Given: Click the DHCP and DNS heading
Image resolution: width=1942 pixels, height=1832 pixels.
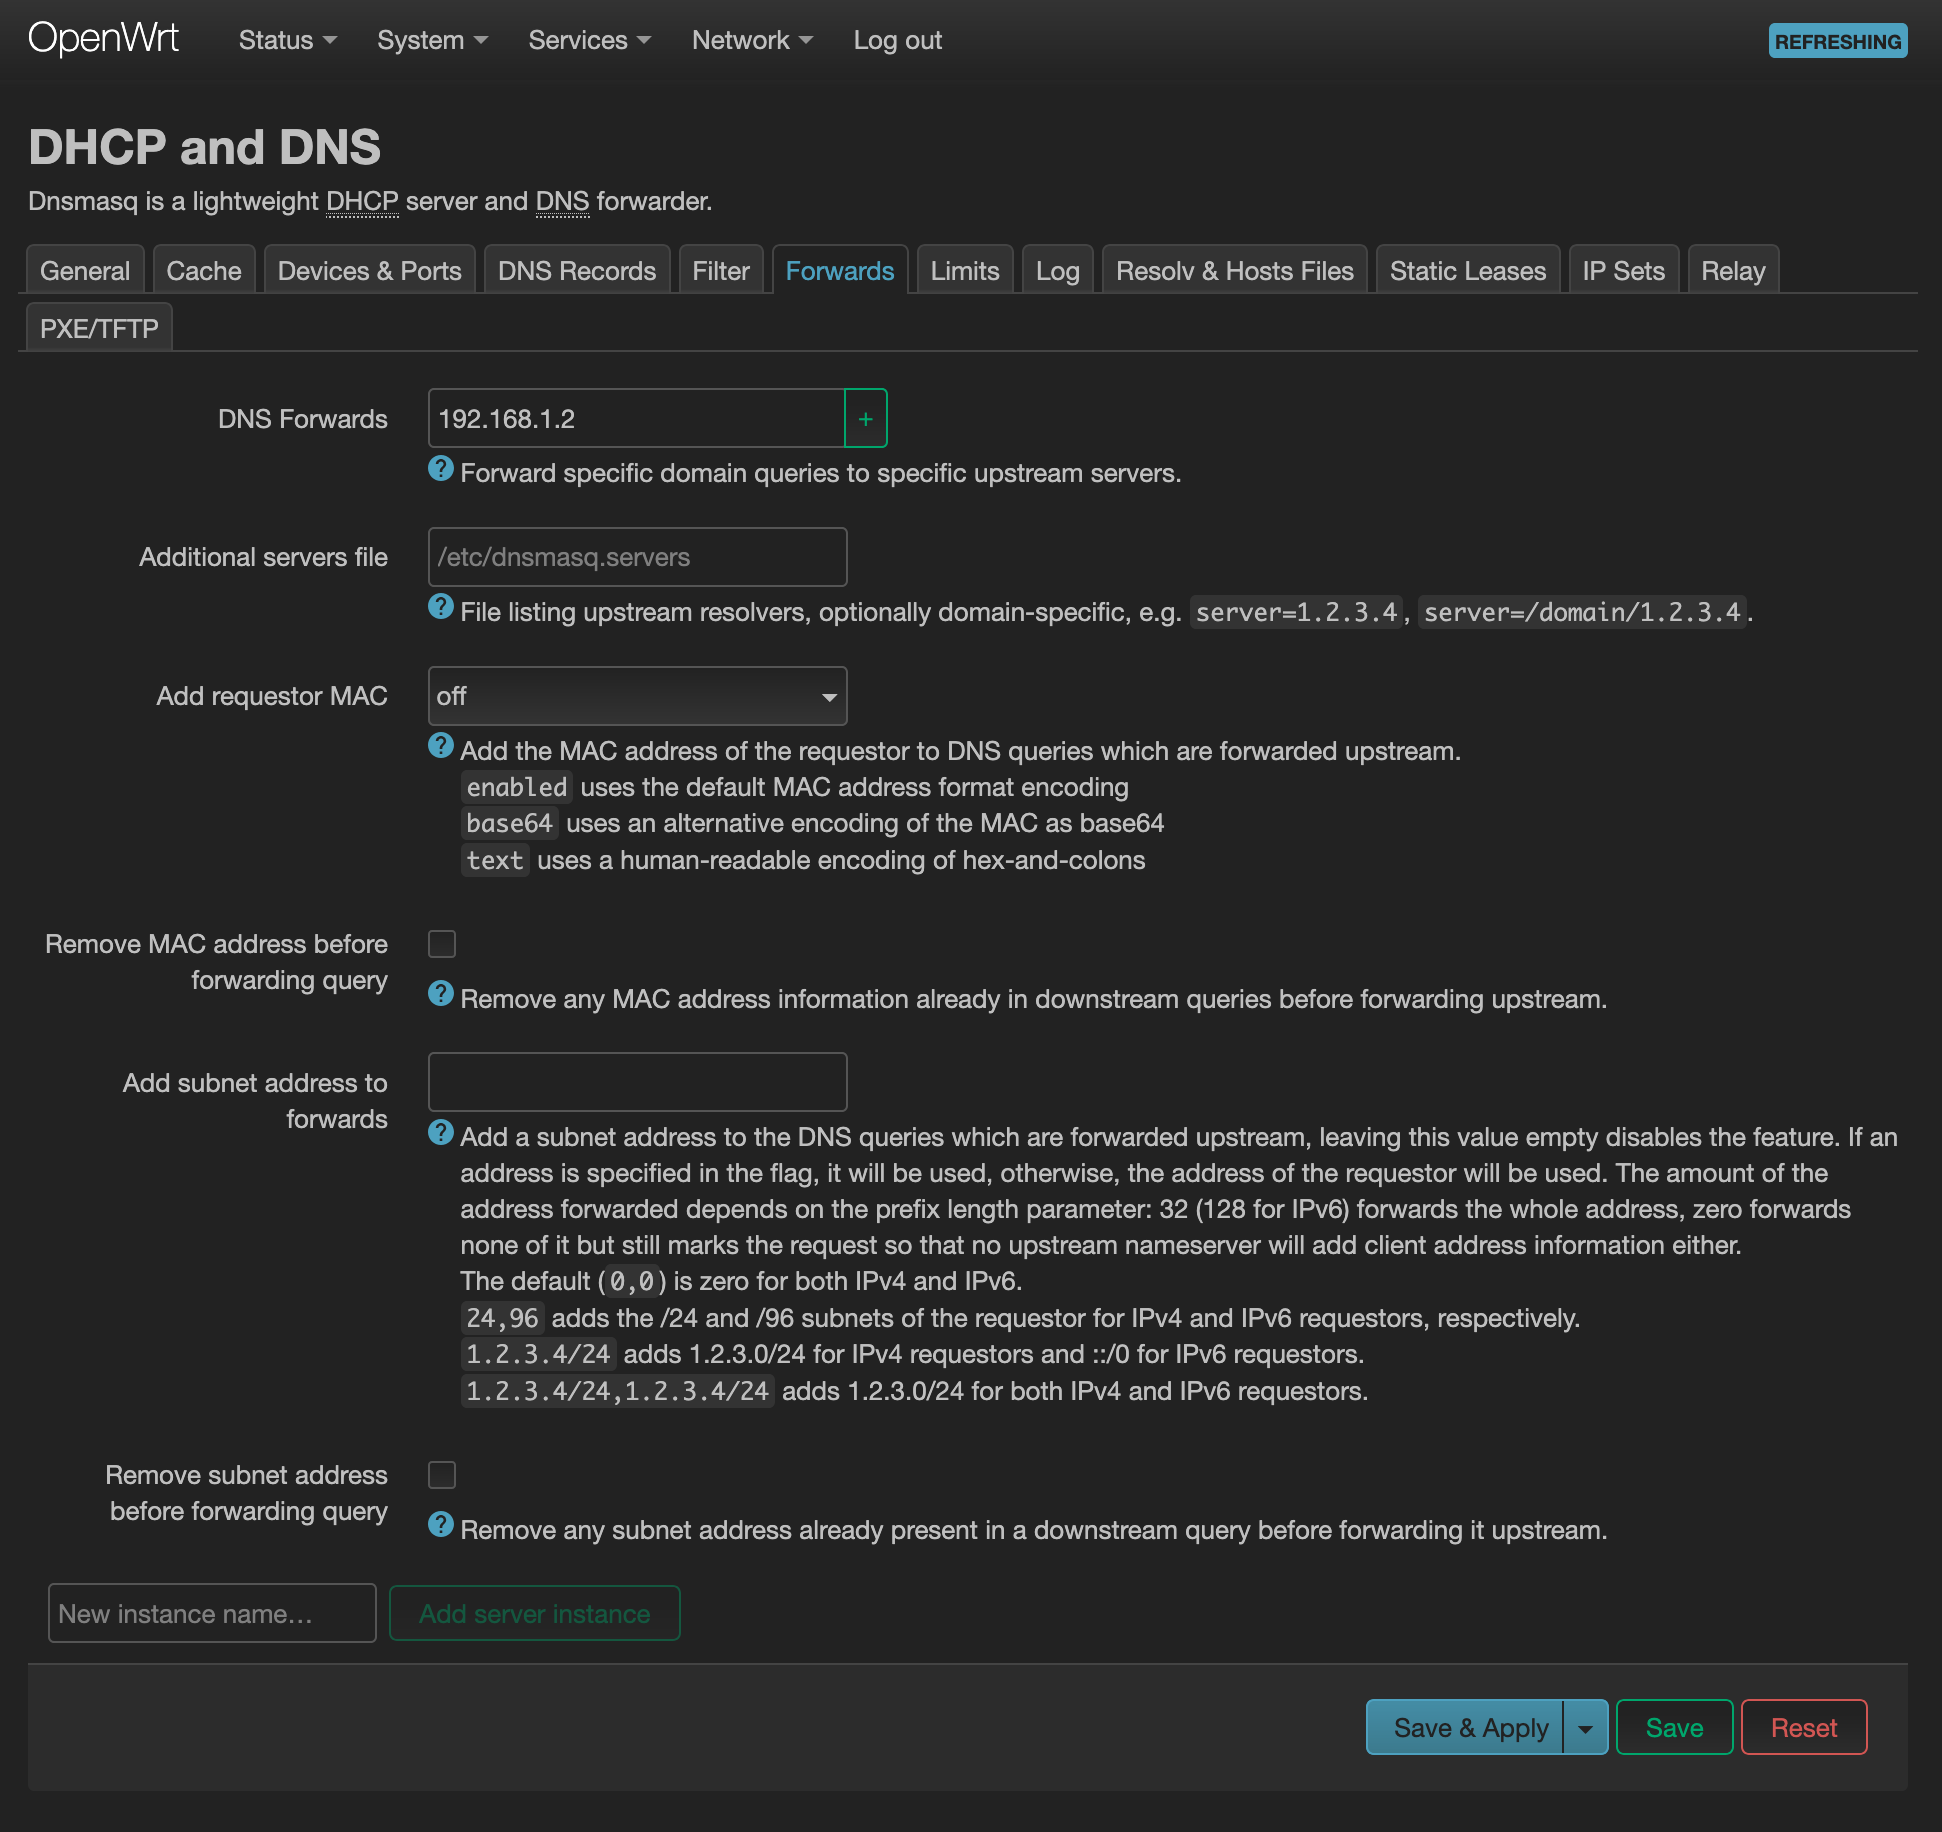Looking at the screenshot, I should coord(205,147).
